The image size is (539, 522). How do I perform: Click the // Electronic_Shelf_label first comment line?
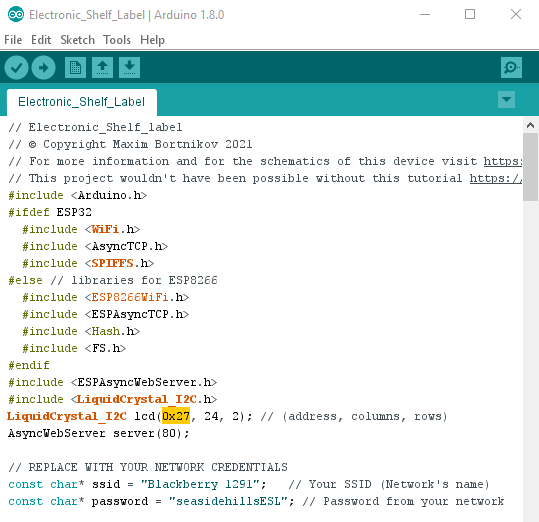(x=95, y=127)
